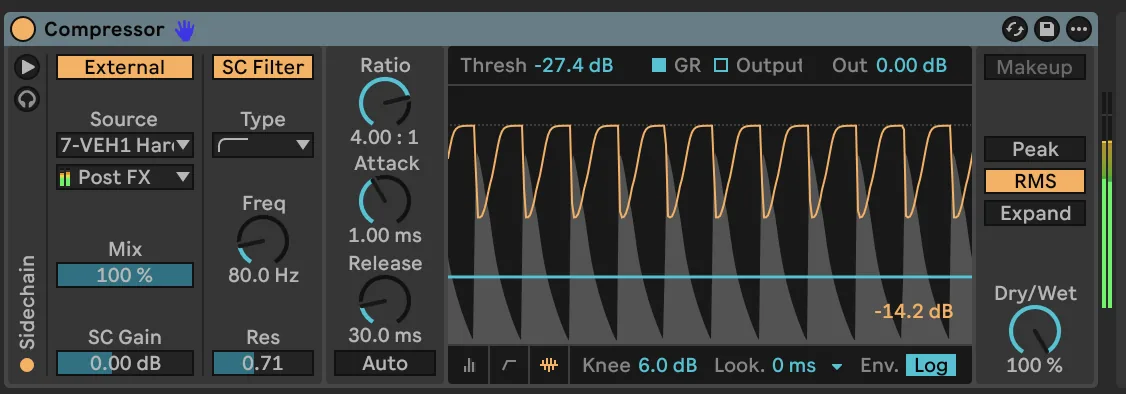Image resolution: width=1126 pixels, height=394 pixels.
Task: Click the Freq knob at 80.0 Hz
Action: (263, 240)
